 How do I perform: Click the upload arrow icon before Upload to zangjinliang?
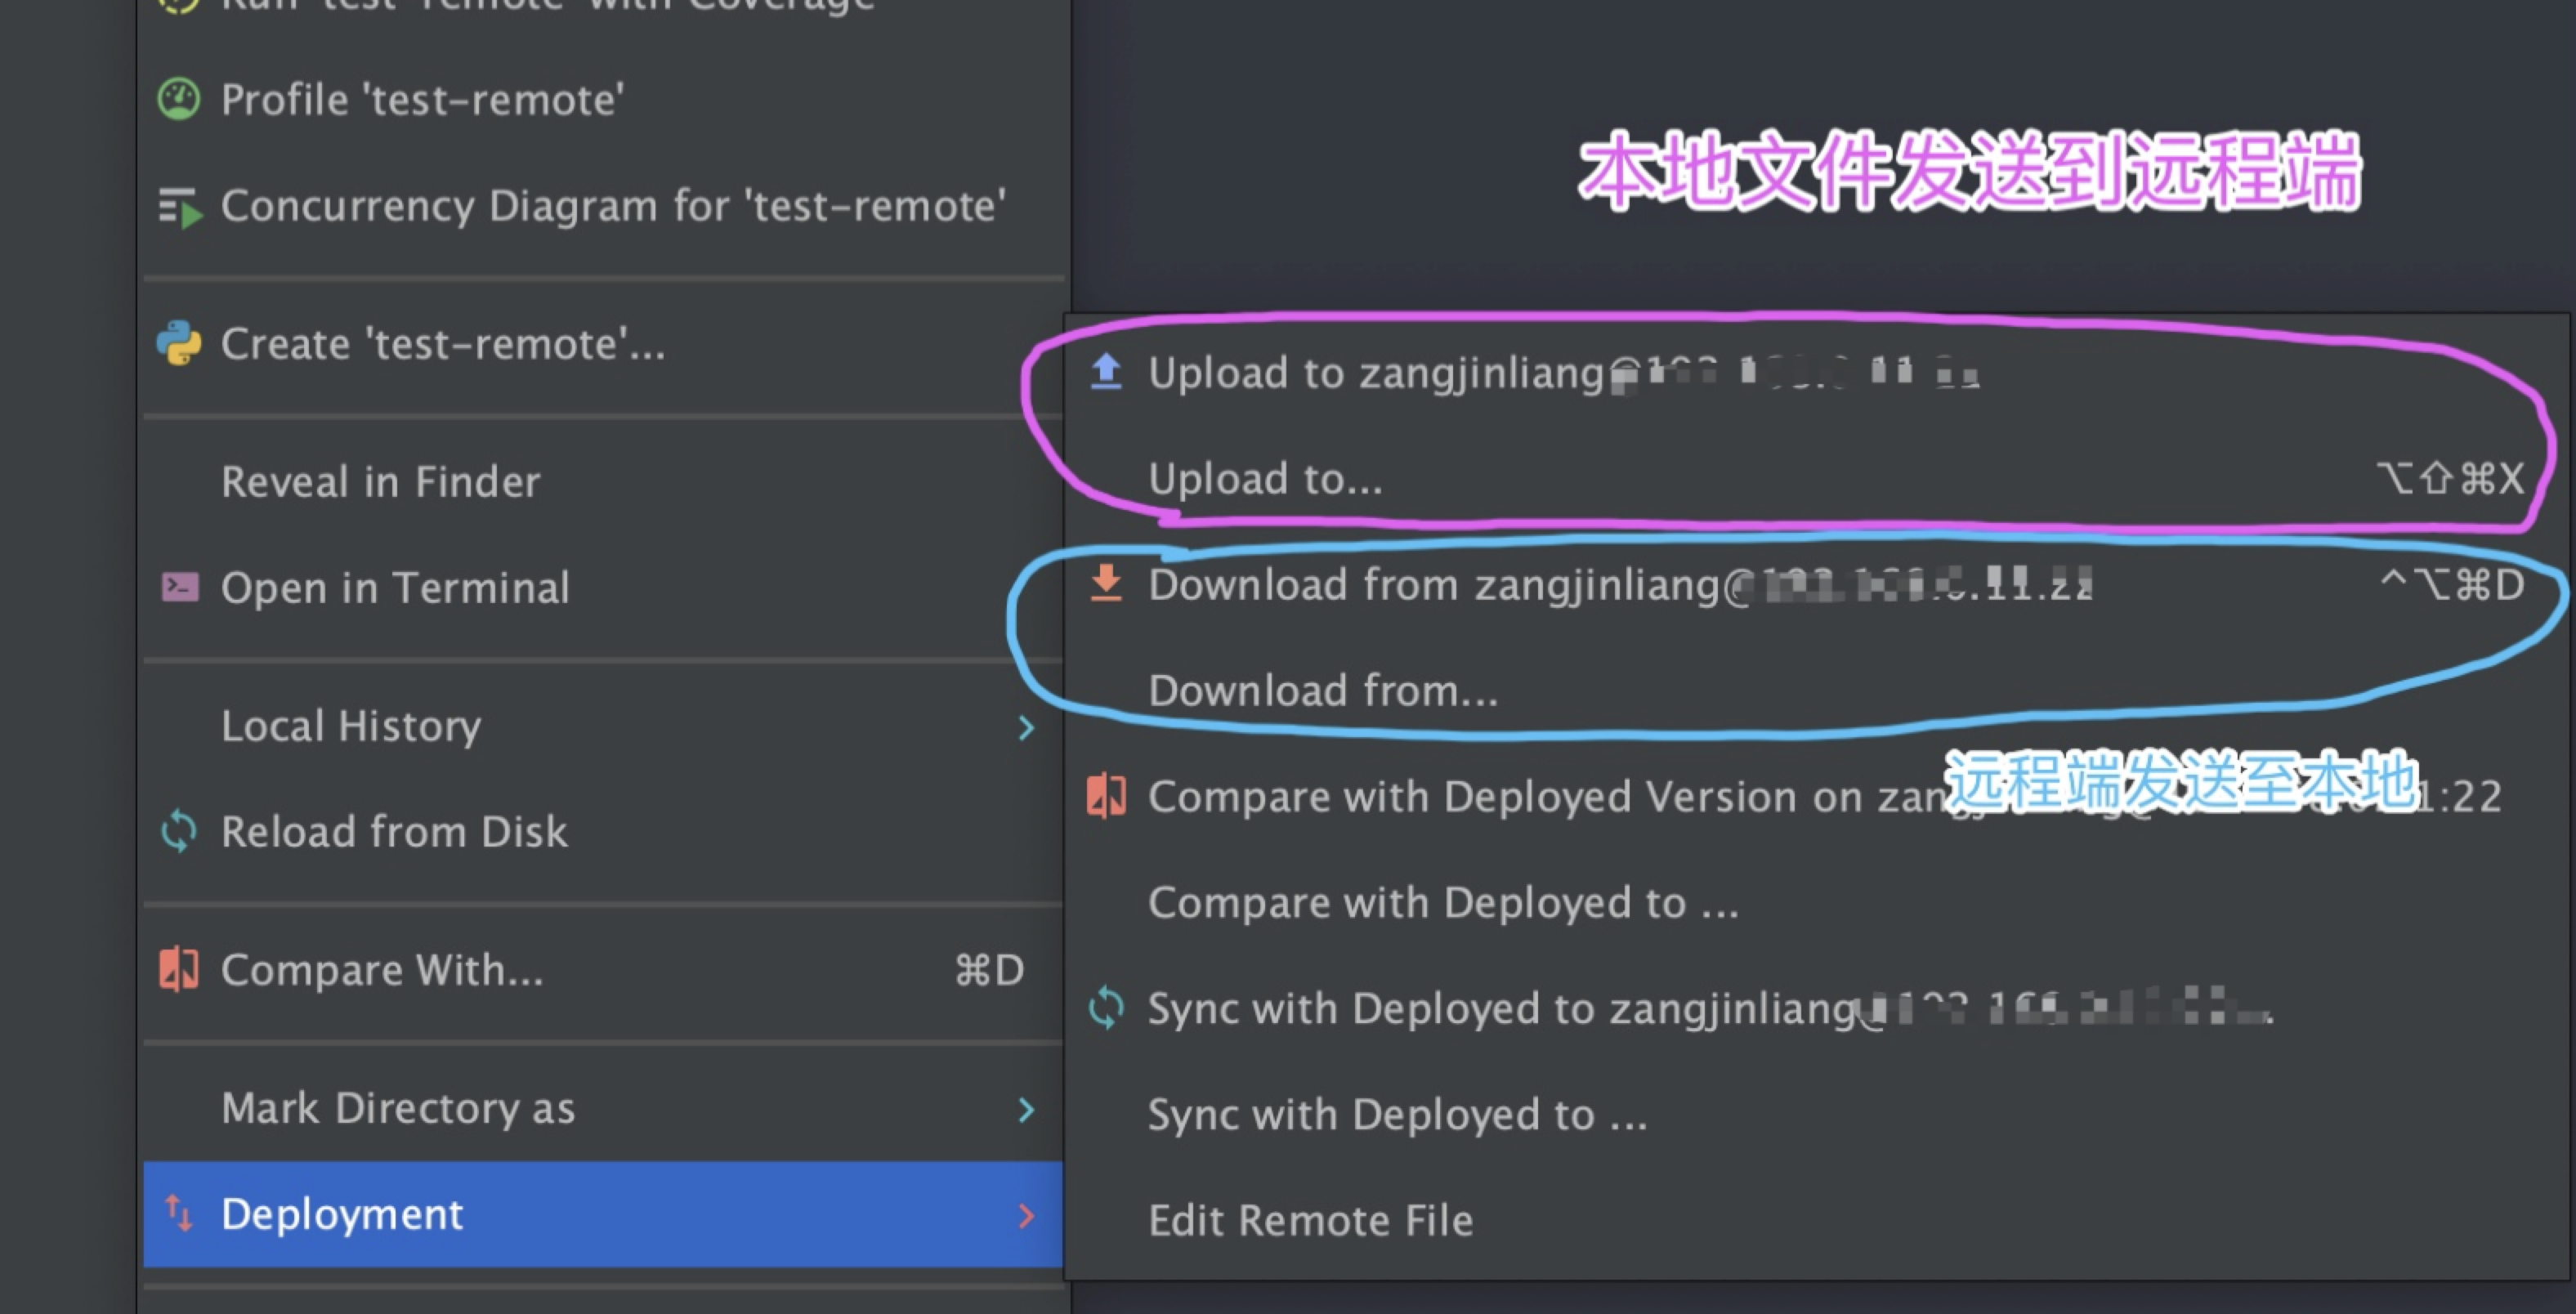(1107, 371)
